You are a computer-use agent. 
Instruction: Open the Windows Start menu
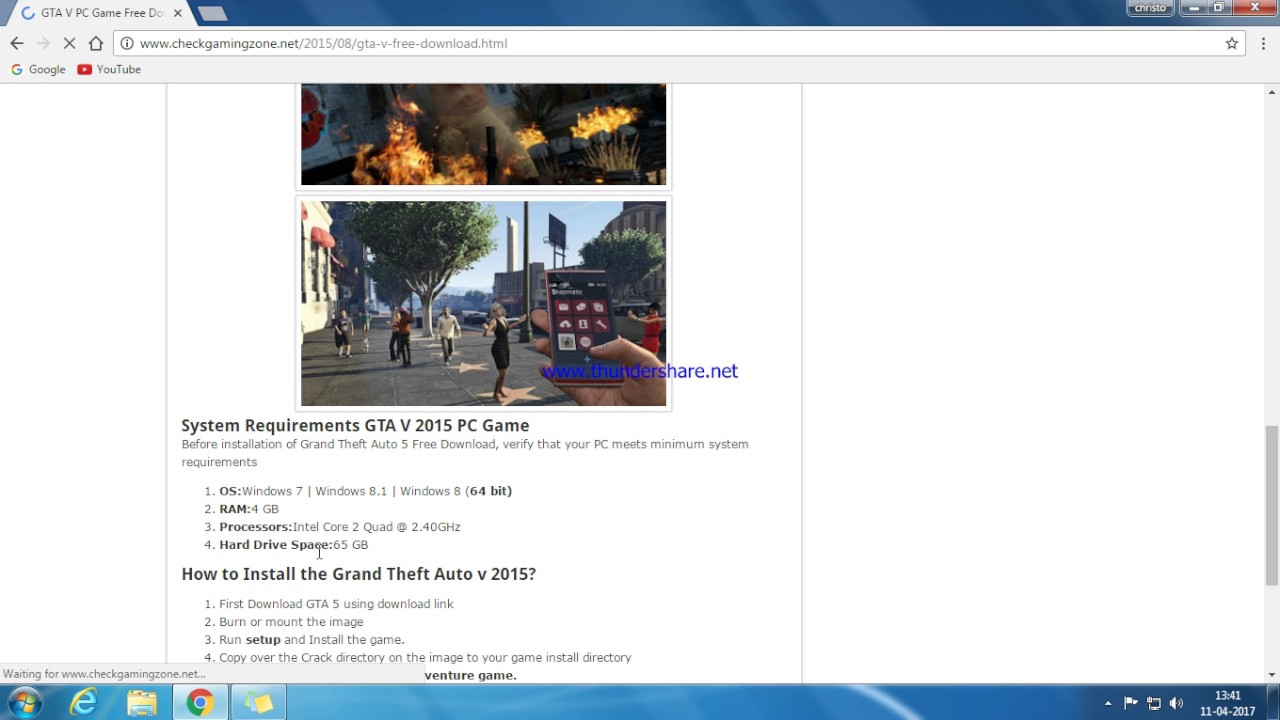[23, 703]
